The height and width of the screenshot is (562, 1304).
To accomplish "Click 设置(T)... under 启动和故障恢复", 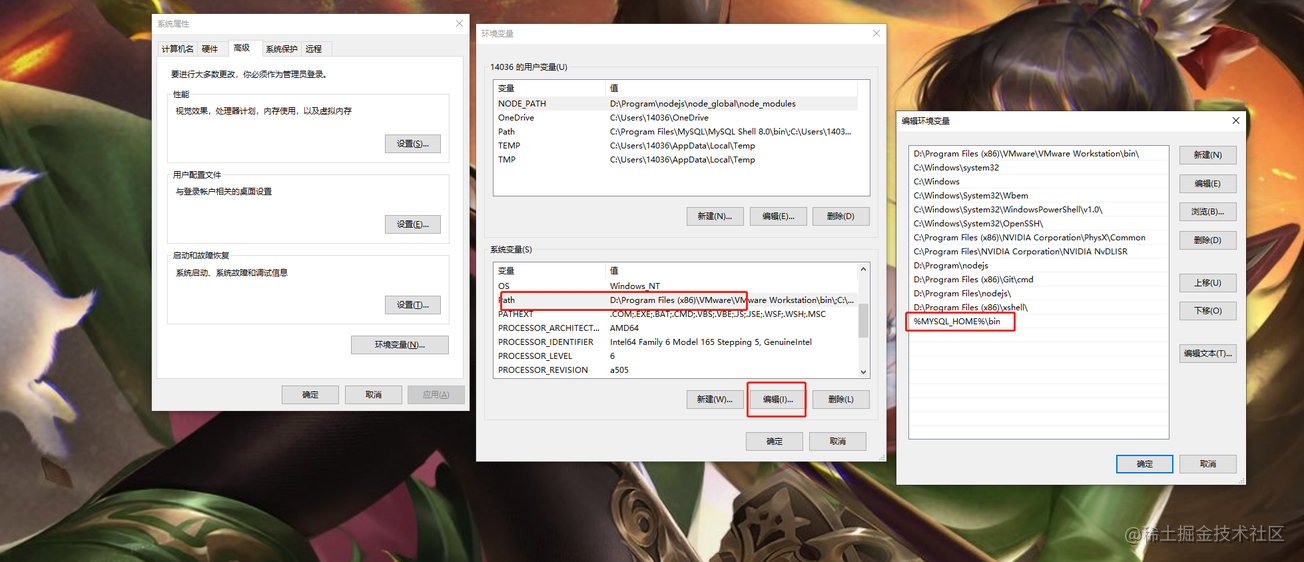I will 412,305.
